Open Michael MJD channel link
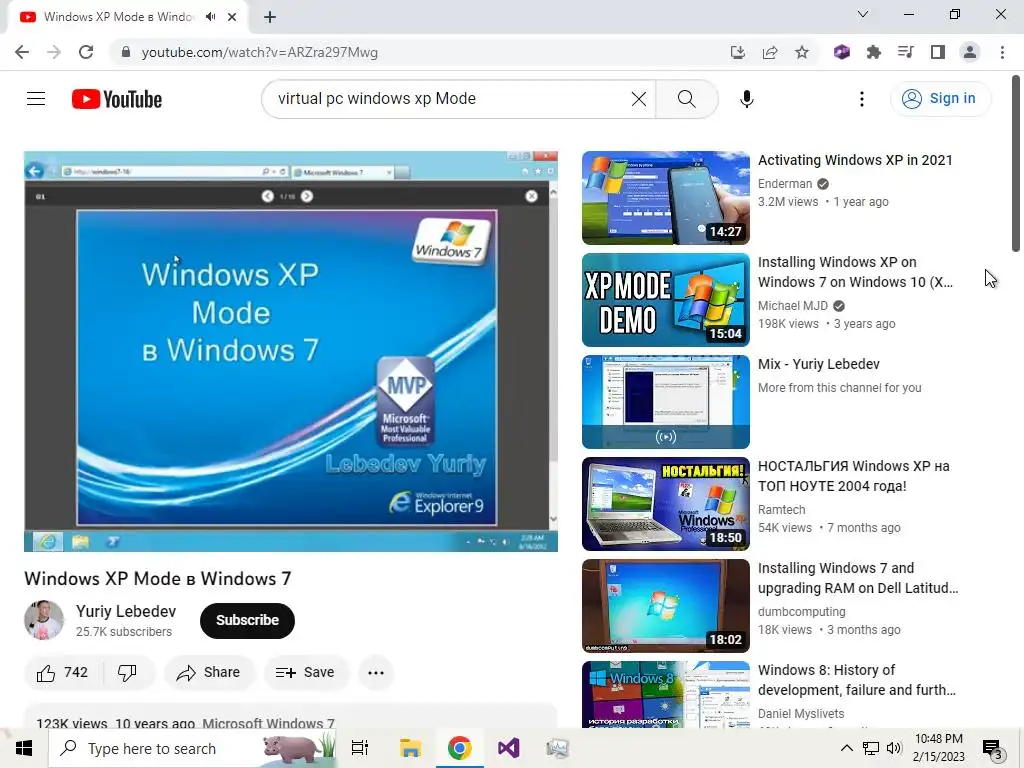Viewport: 1024px width, 768px height. click(792, 306)
